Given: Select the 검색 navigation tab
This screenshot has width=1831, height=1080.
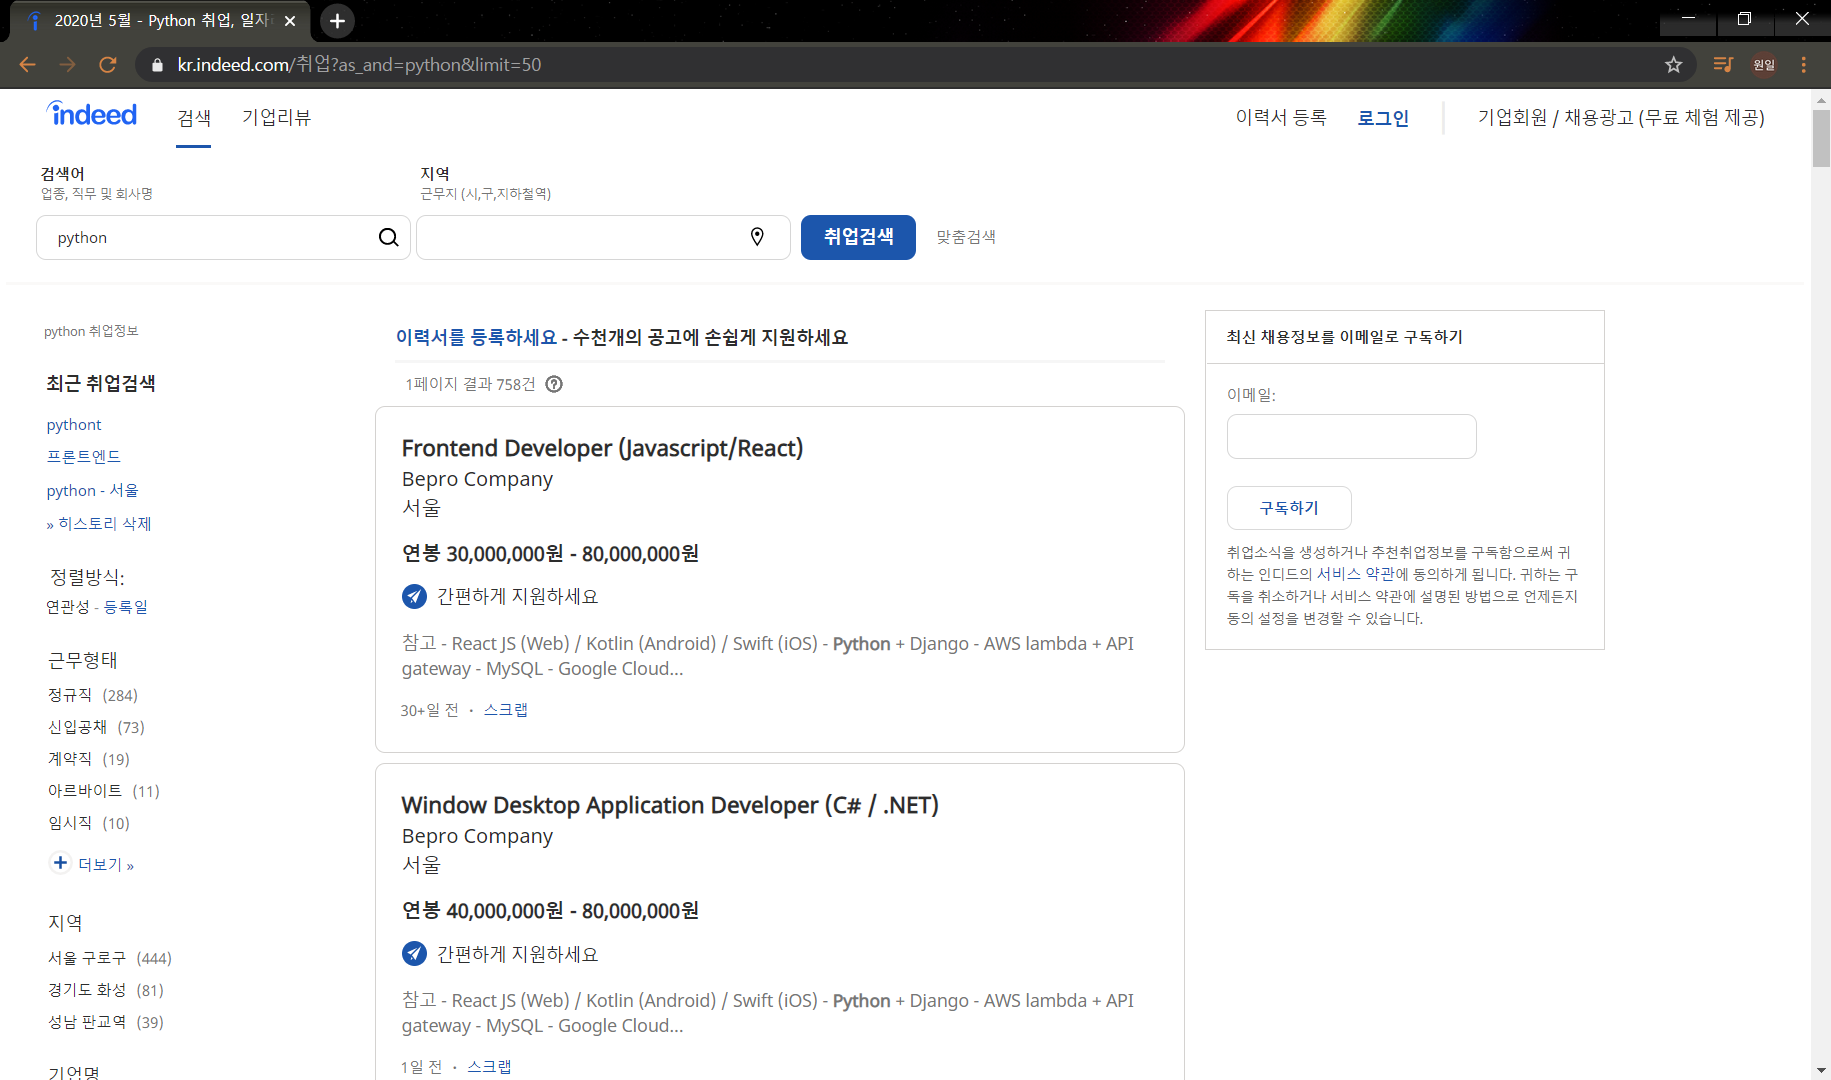Looking at the screenshot, I should [x=194, y=118].
